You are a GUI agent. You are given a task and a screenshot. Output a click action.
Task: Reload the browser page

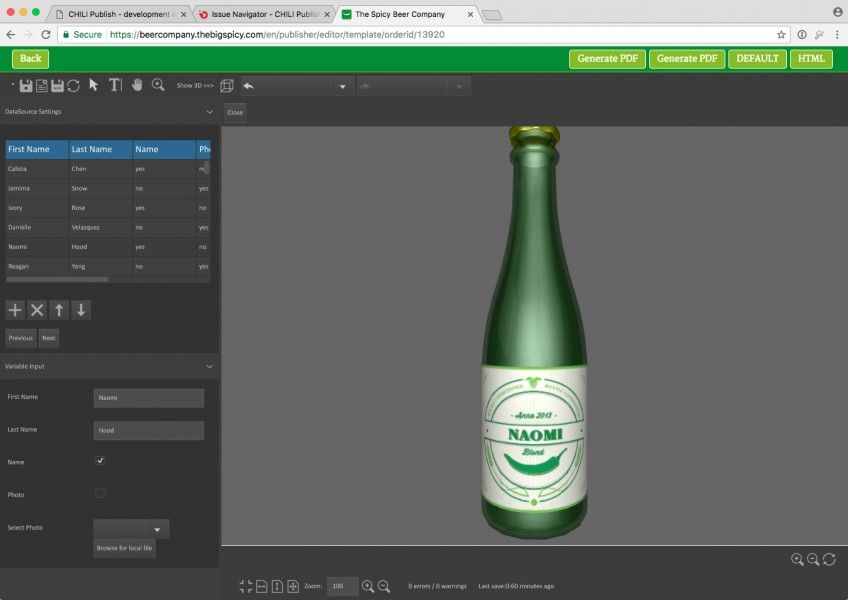[46, 35]
